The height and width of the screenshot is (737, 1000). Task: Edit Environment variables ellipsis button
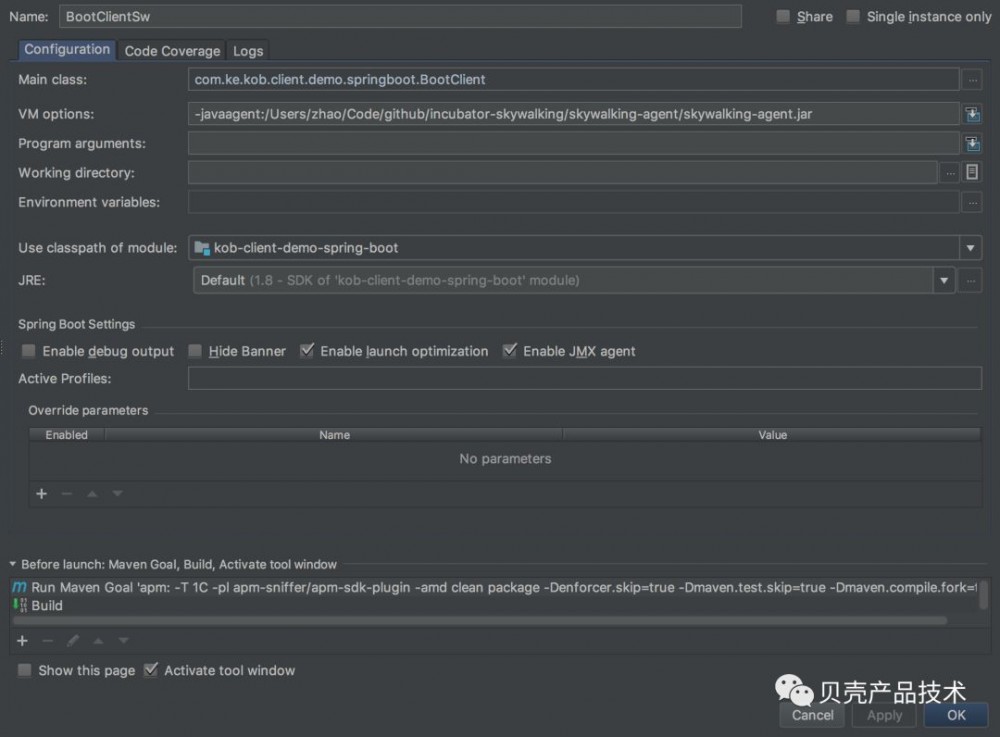(x=972, y=203)
